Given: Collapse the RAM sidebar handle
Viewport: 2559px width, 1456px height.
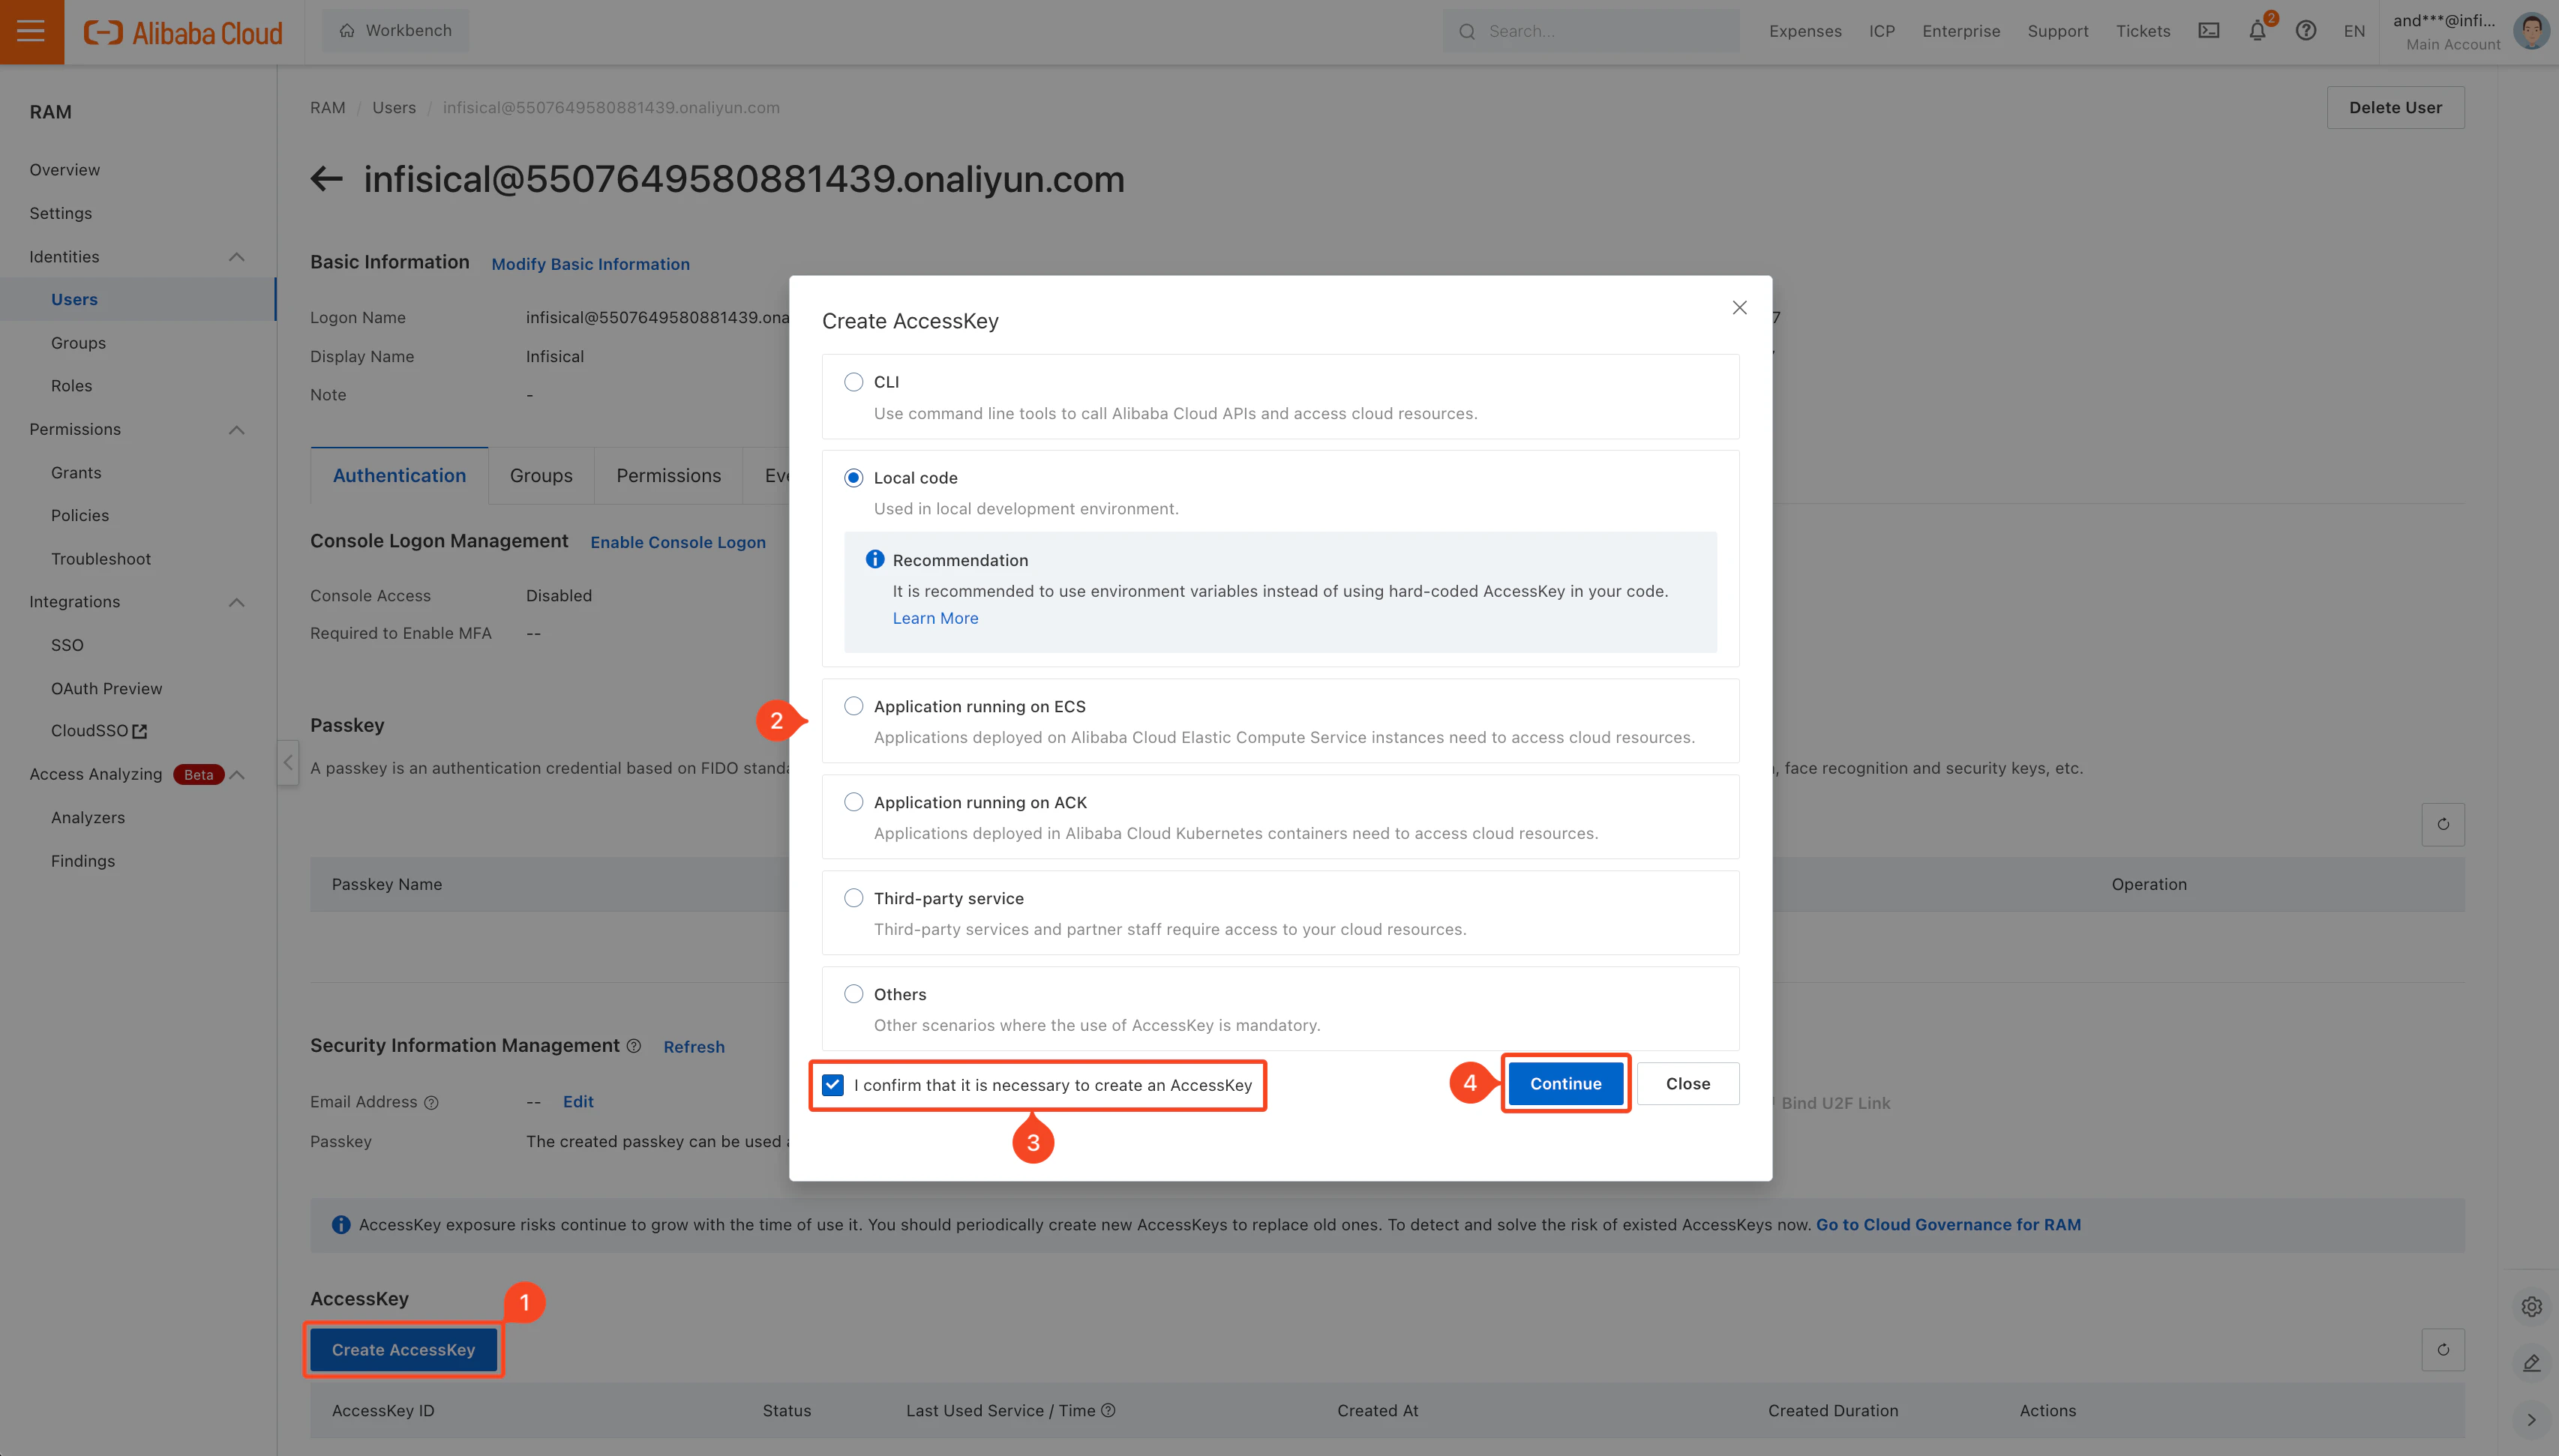Looking at the screenshot, I should tap(288, 762).
